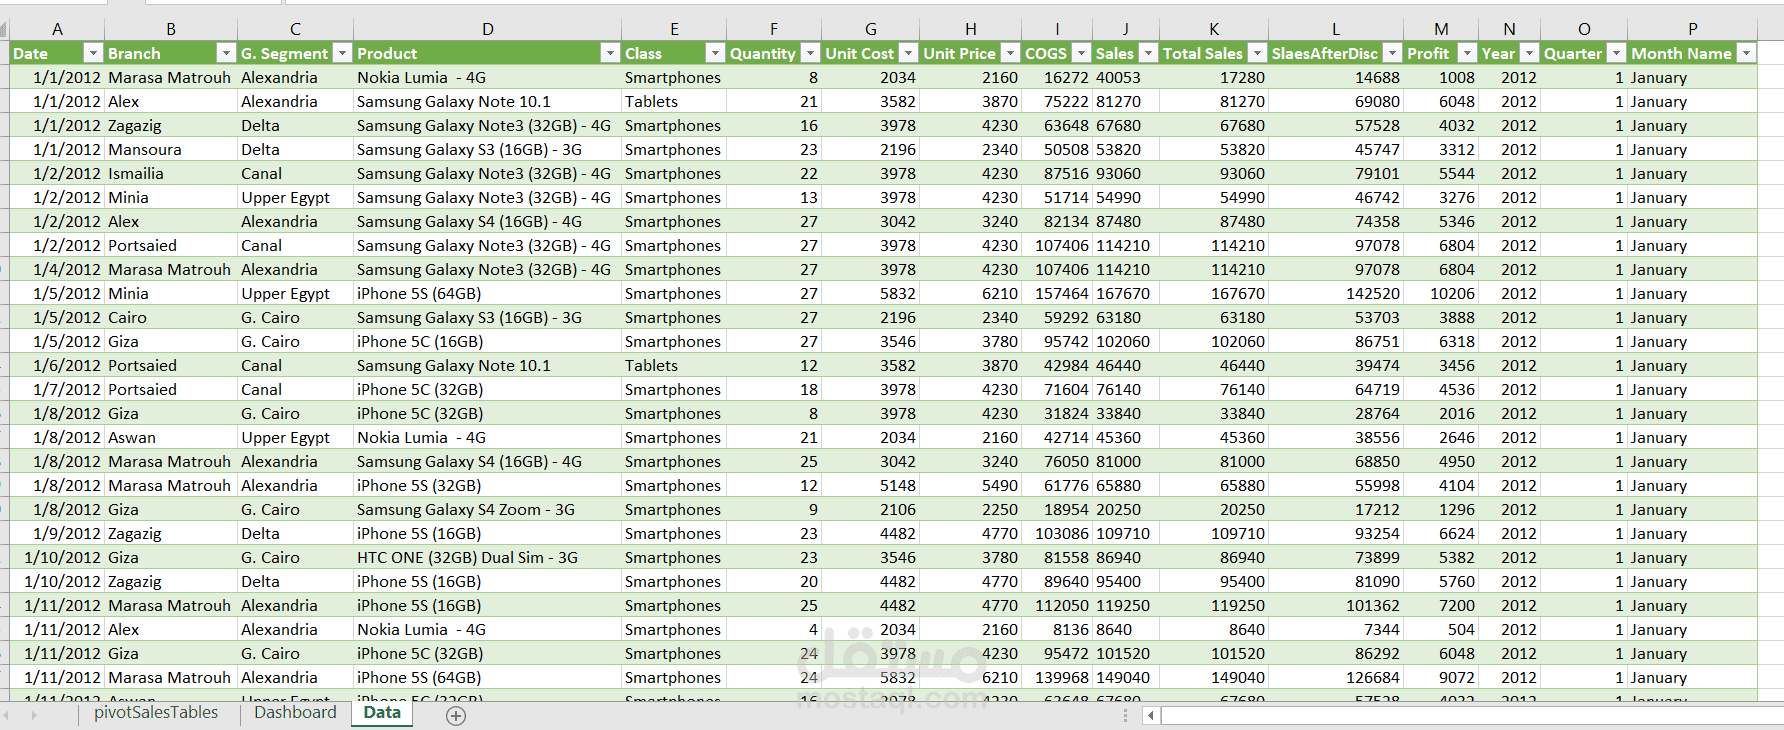Select the "Samsung Galaxy S4 Zoom - 3G" cell
Viewport: 1784px width, 730px height.
click(x=487, y=509)
